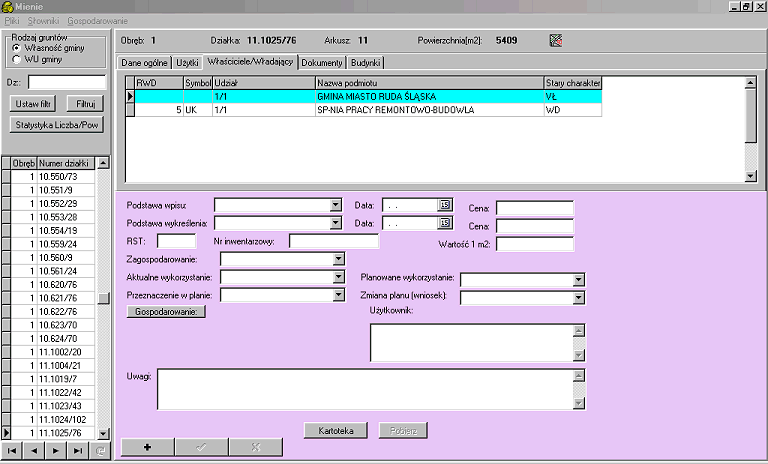Select parcel 10.554/19 in list
This screenshot has width=768, height=464.
tap(52, 230)
